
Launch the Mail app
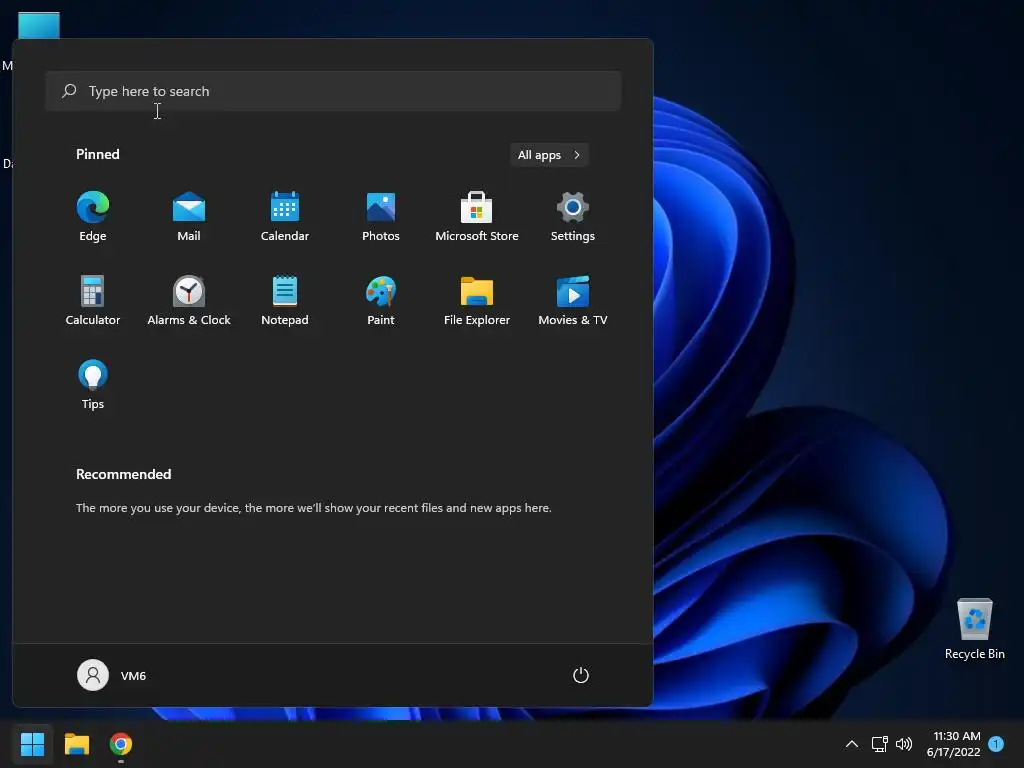[x=189, y=217]
